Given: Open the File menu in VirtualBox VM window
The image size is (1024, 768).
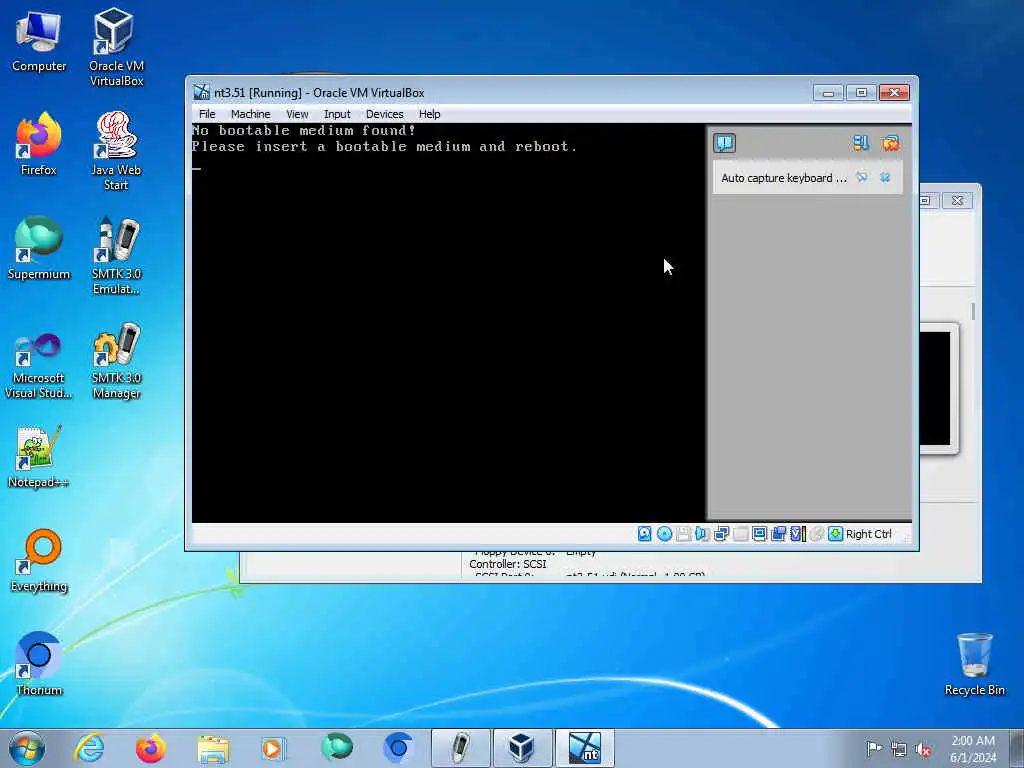Looking at the screenshot, I should pos(207,114).
